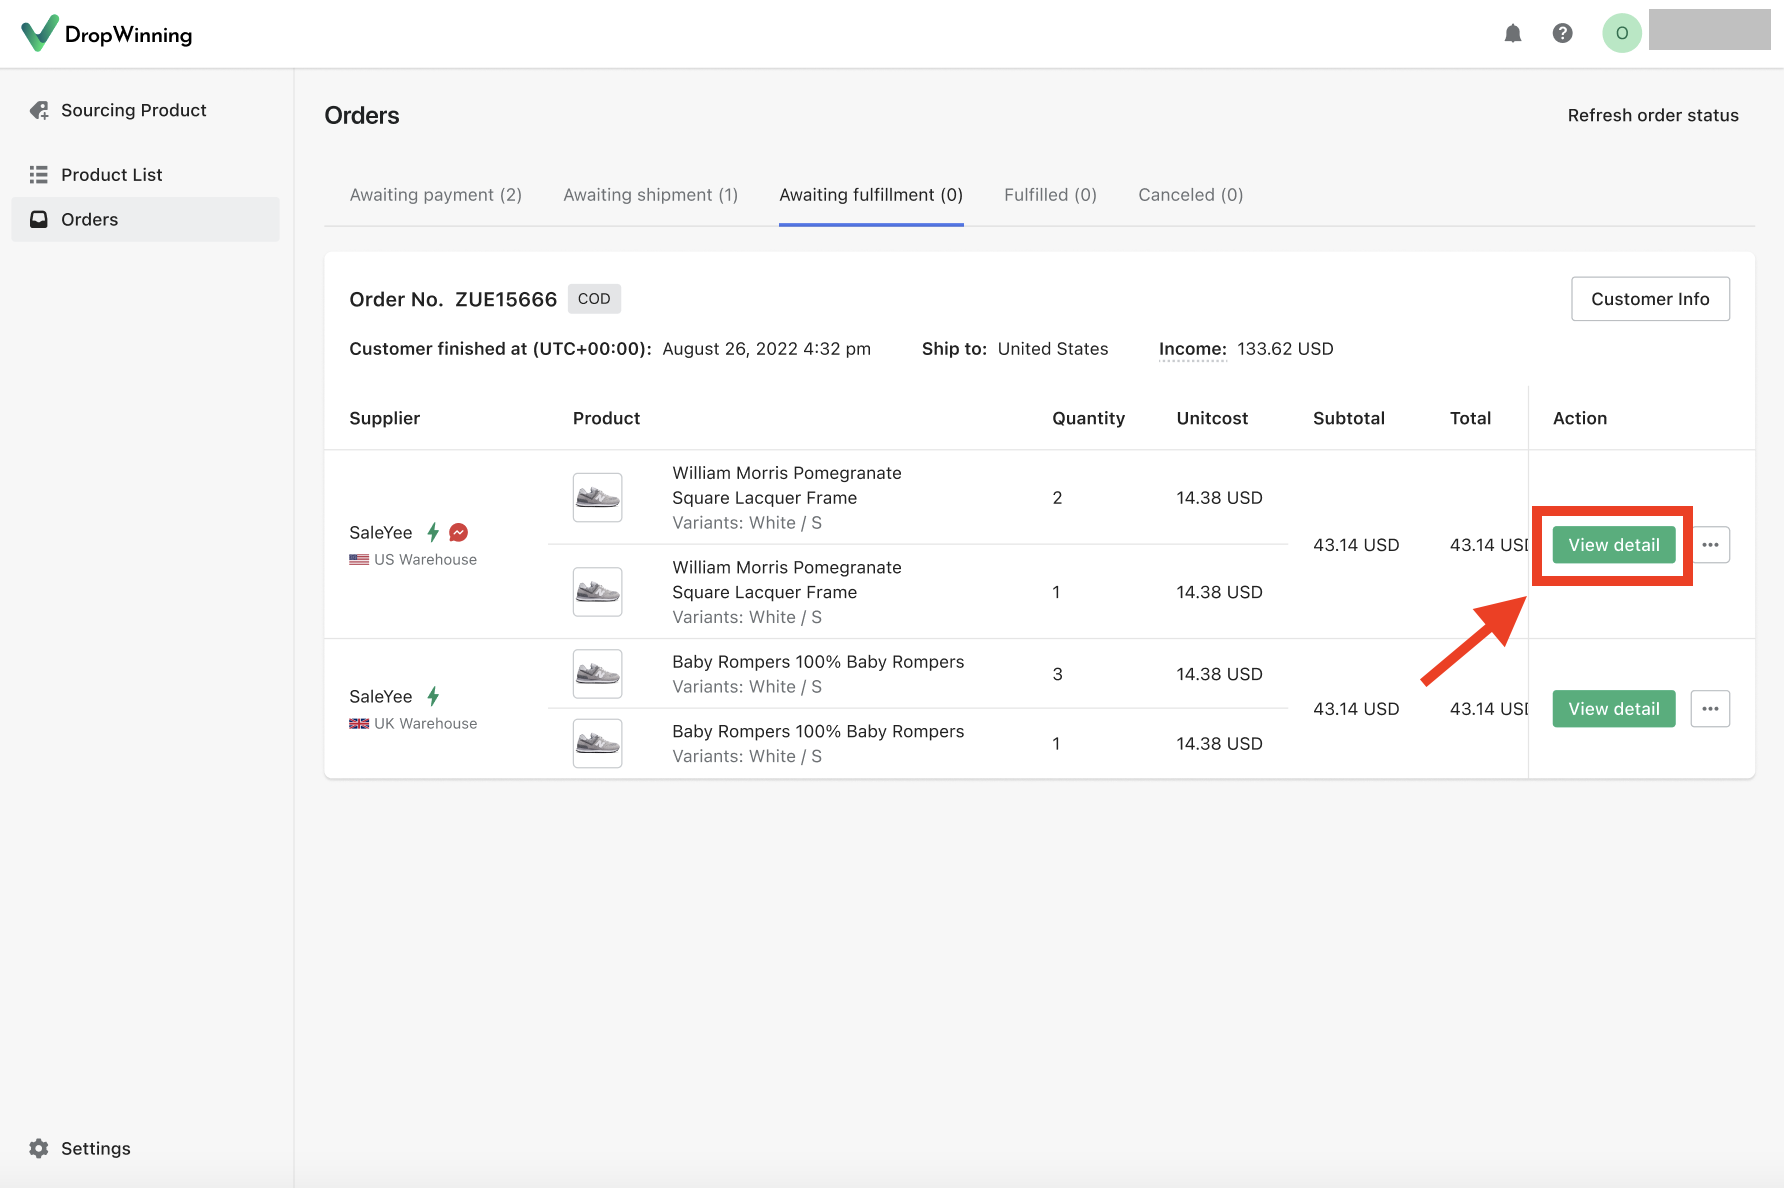
Task: Click the UK Warehouse label
Action: 426,724
